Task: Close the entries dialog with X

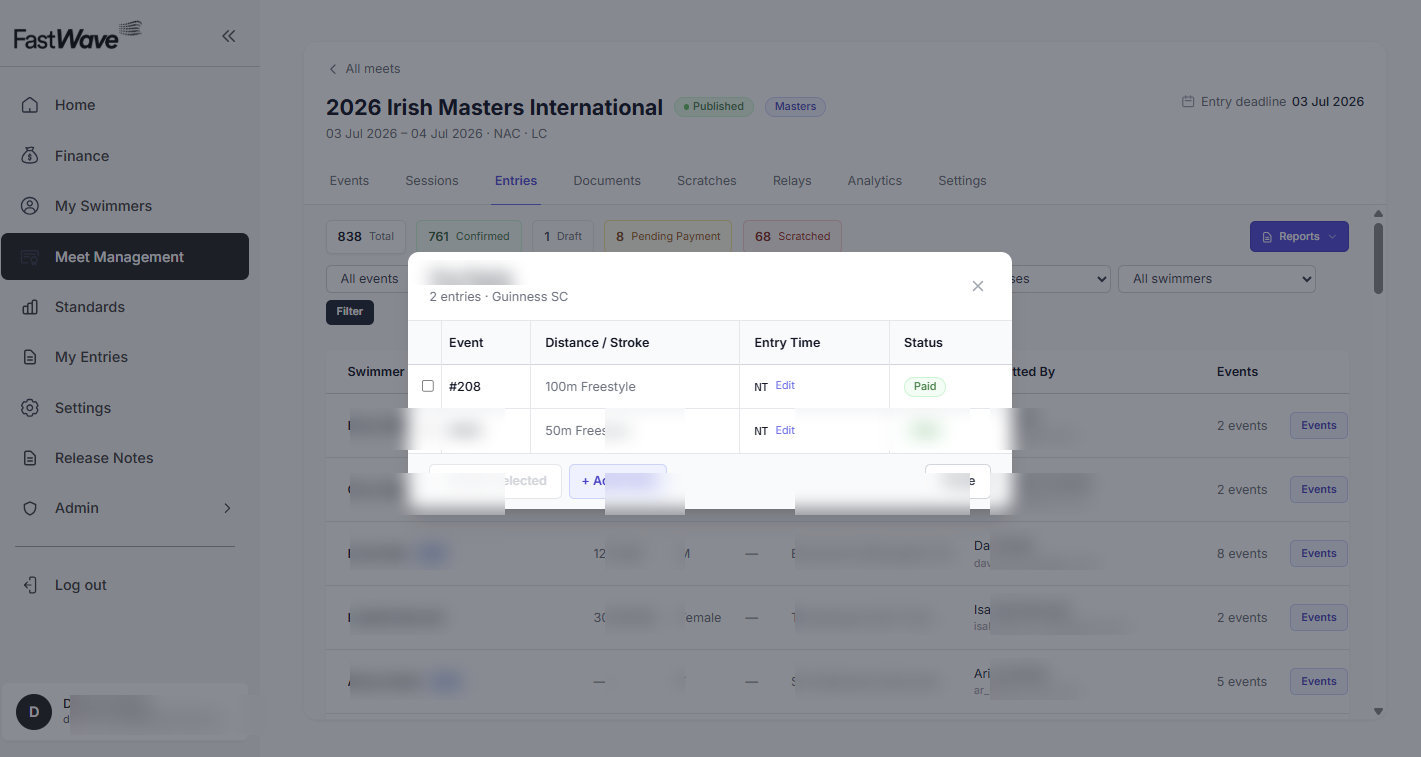Action: (978, 286)
